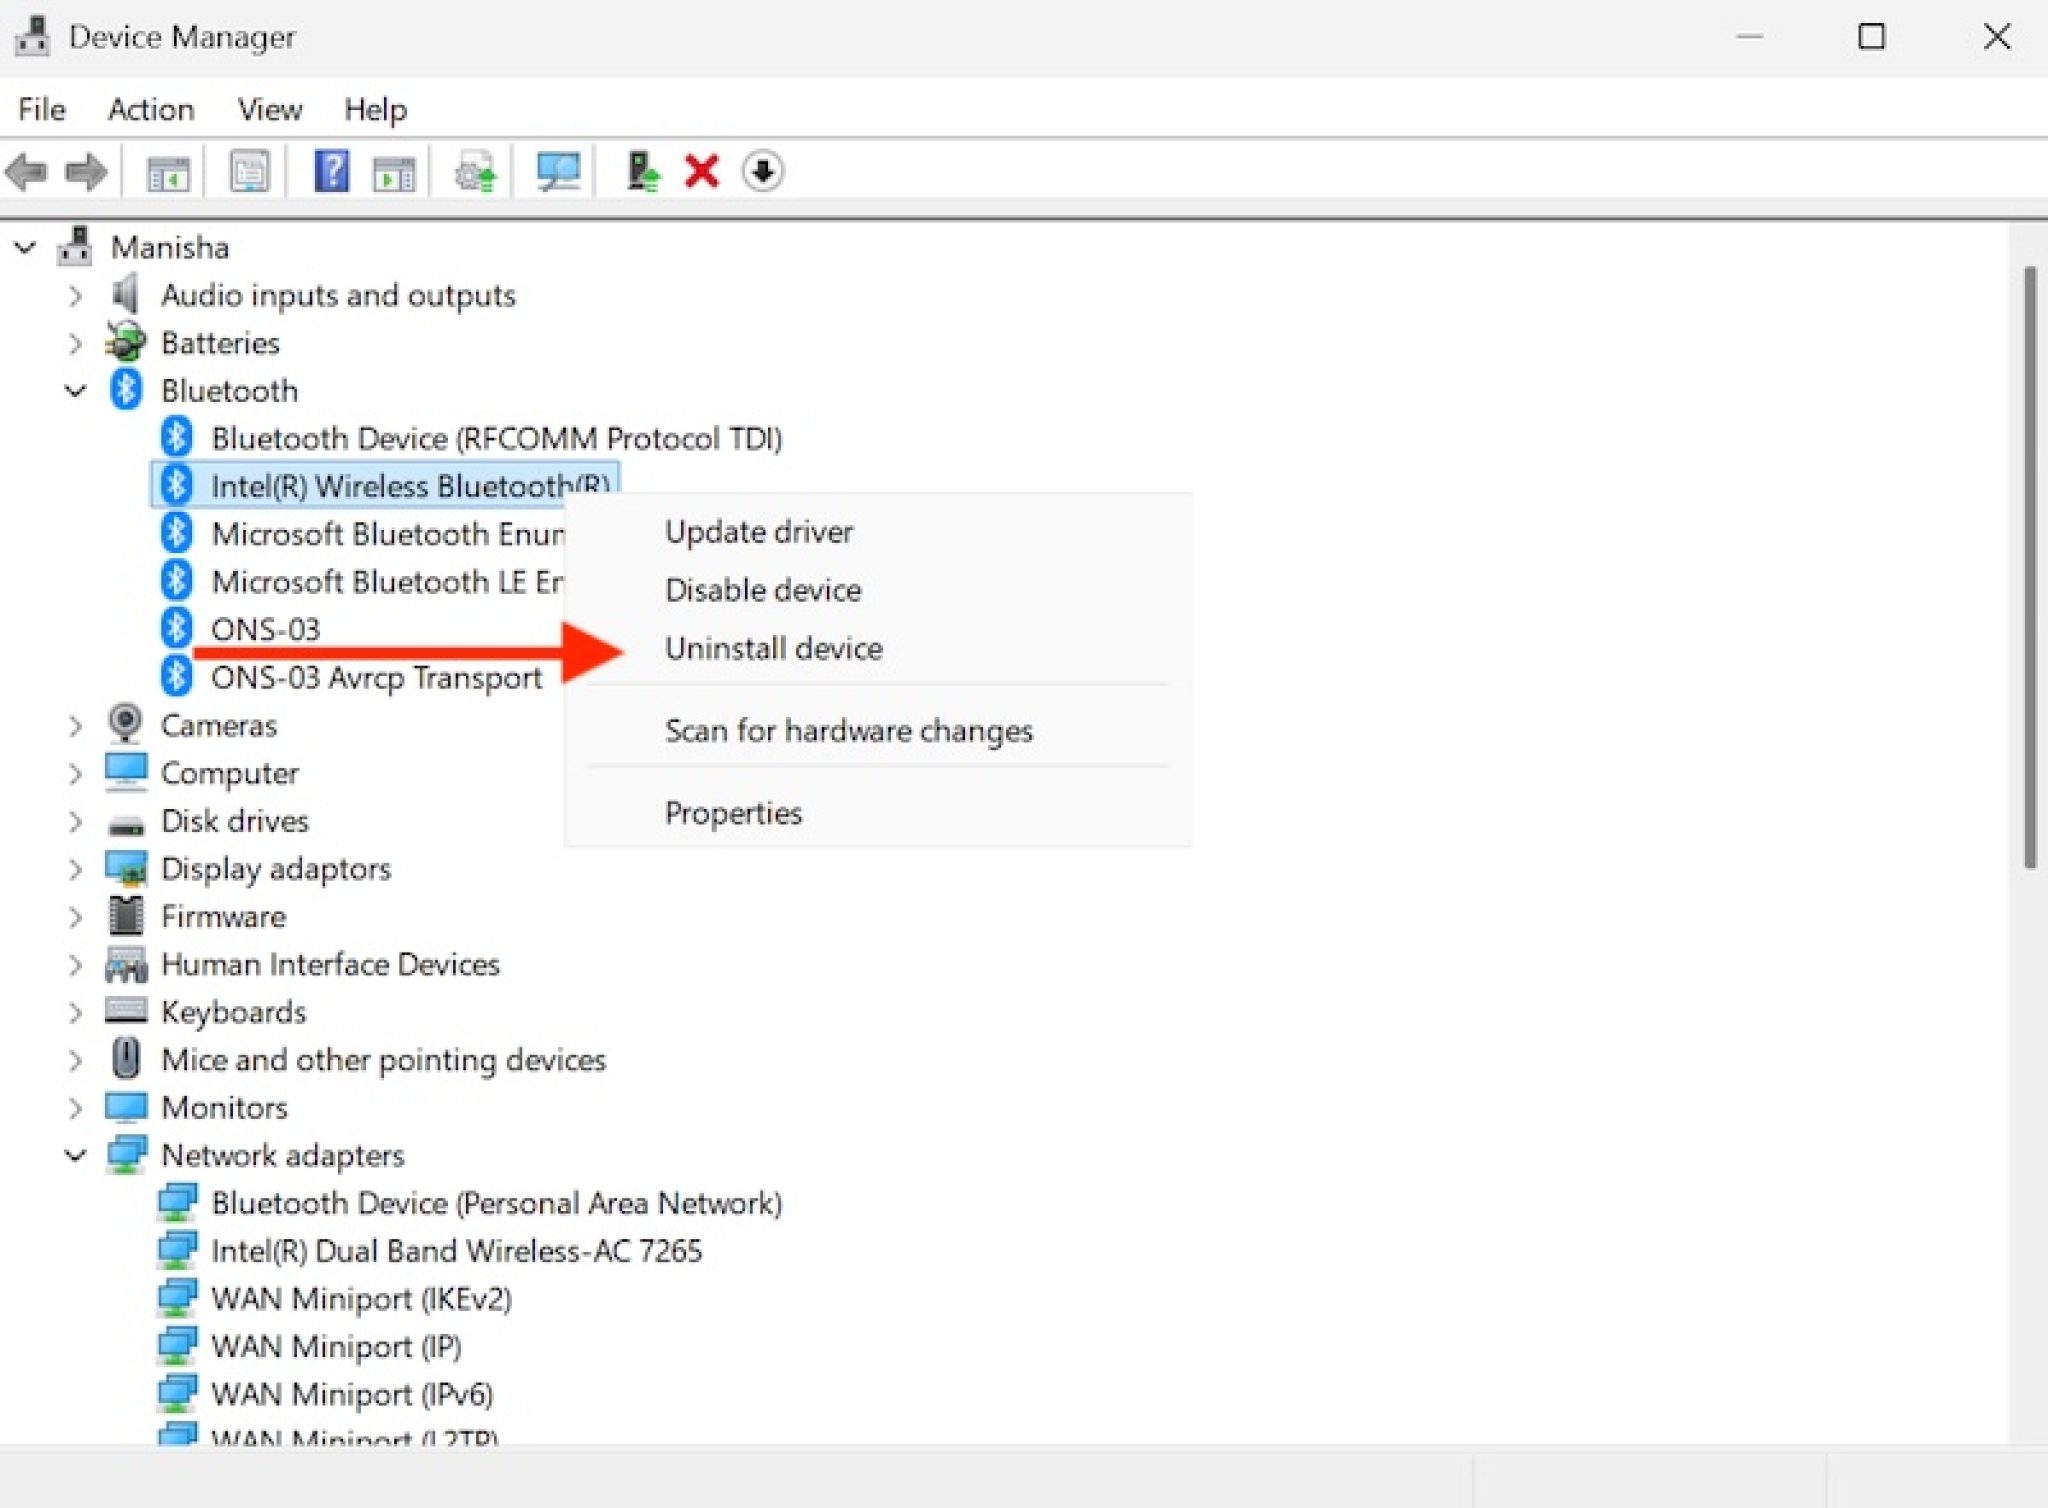Screen dimensions: 2048x1508
Task: Select the ONS-03 Bluetooth device
Action: click(x=265, y=628)
